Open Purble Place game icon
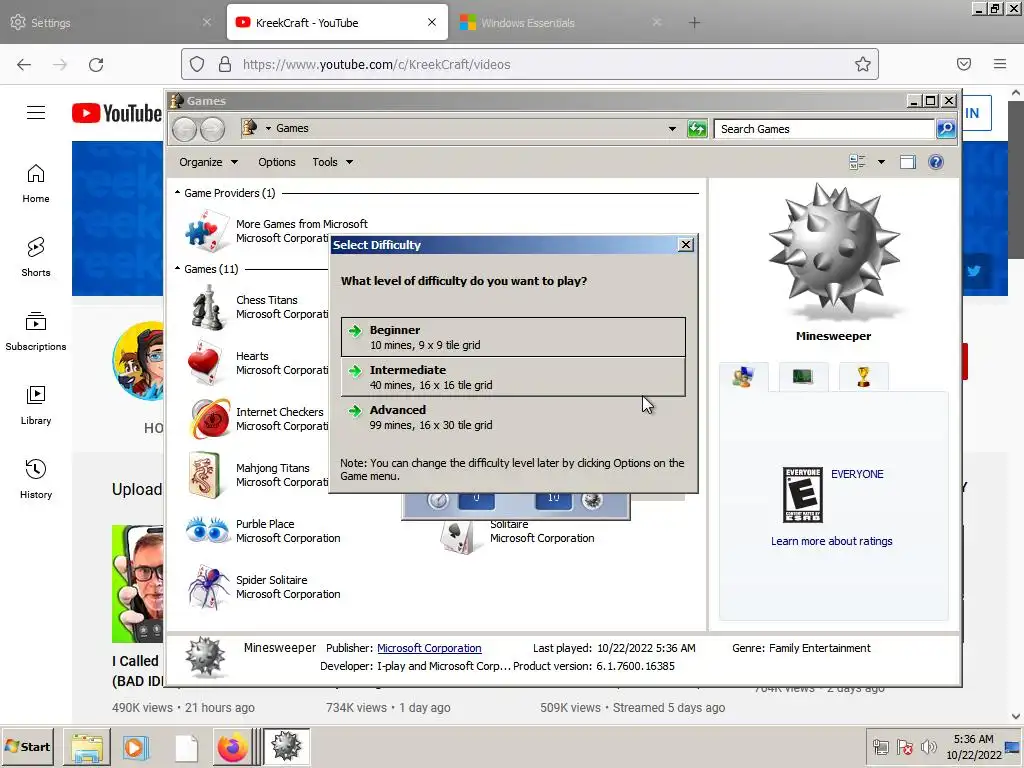This screenshot has height=768, width=1024. (207, 530)
